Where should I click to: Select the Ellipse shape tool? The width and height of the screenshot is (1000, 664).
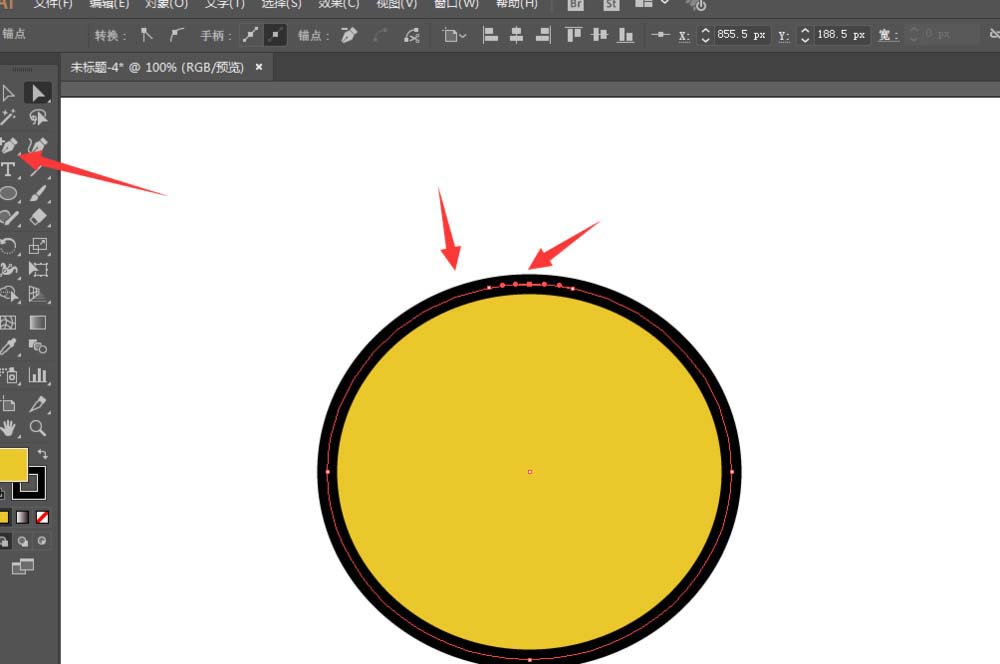9,194
